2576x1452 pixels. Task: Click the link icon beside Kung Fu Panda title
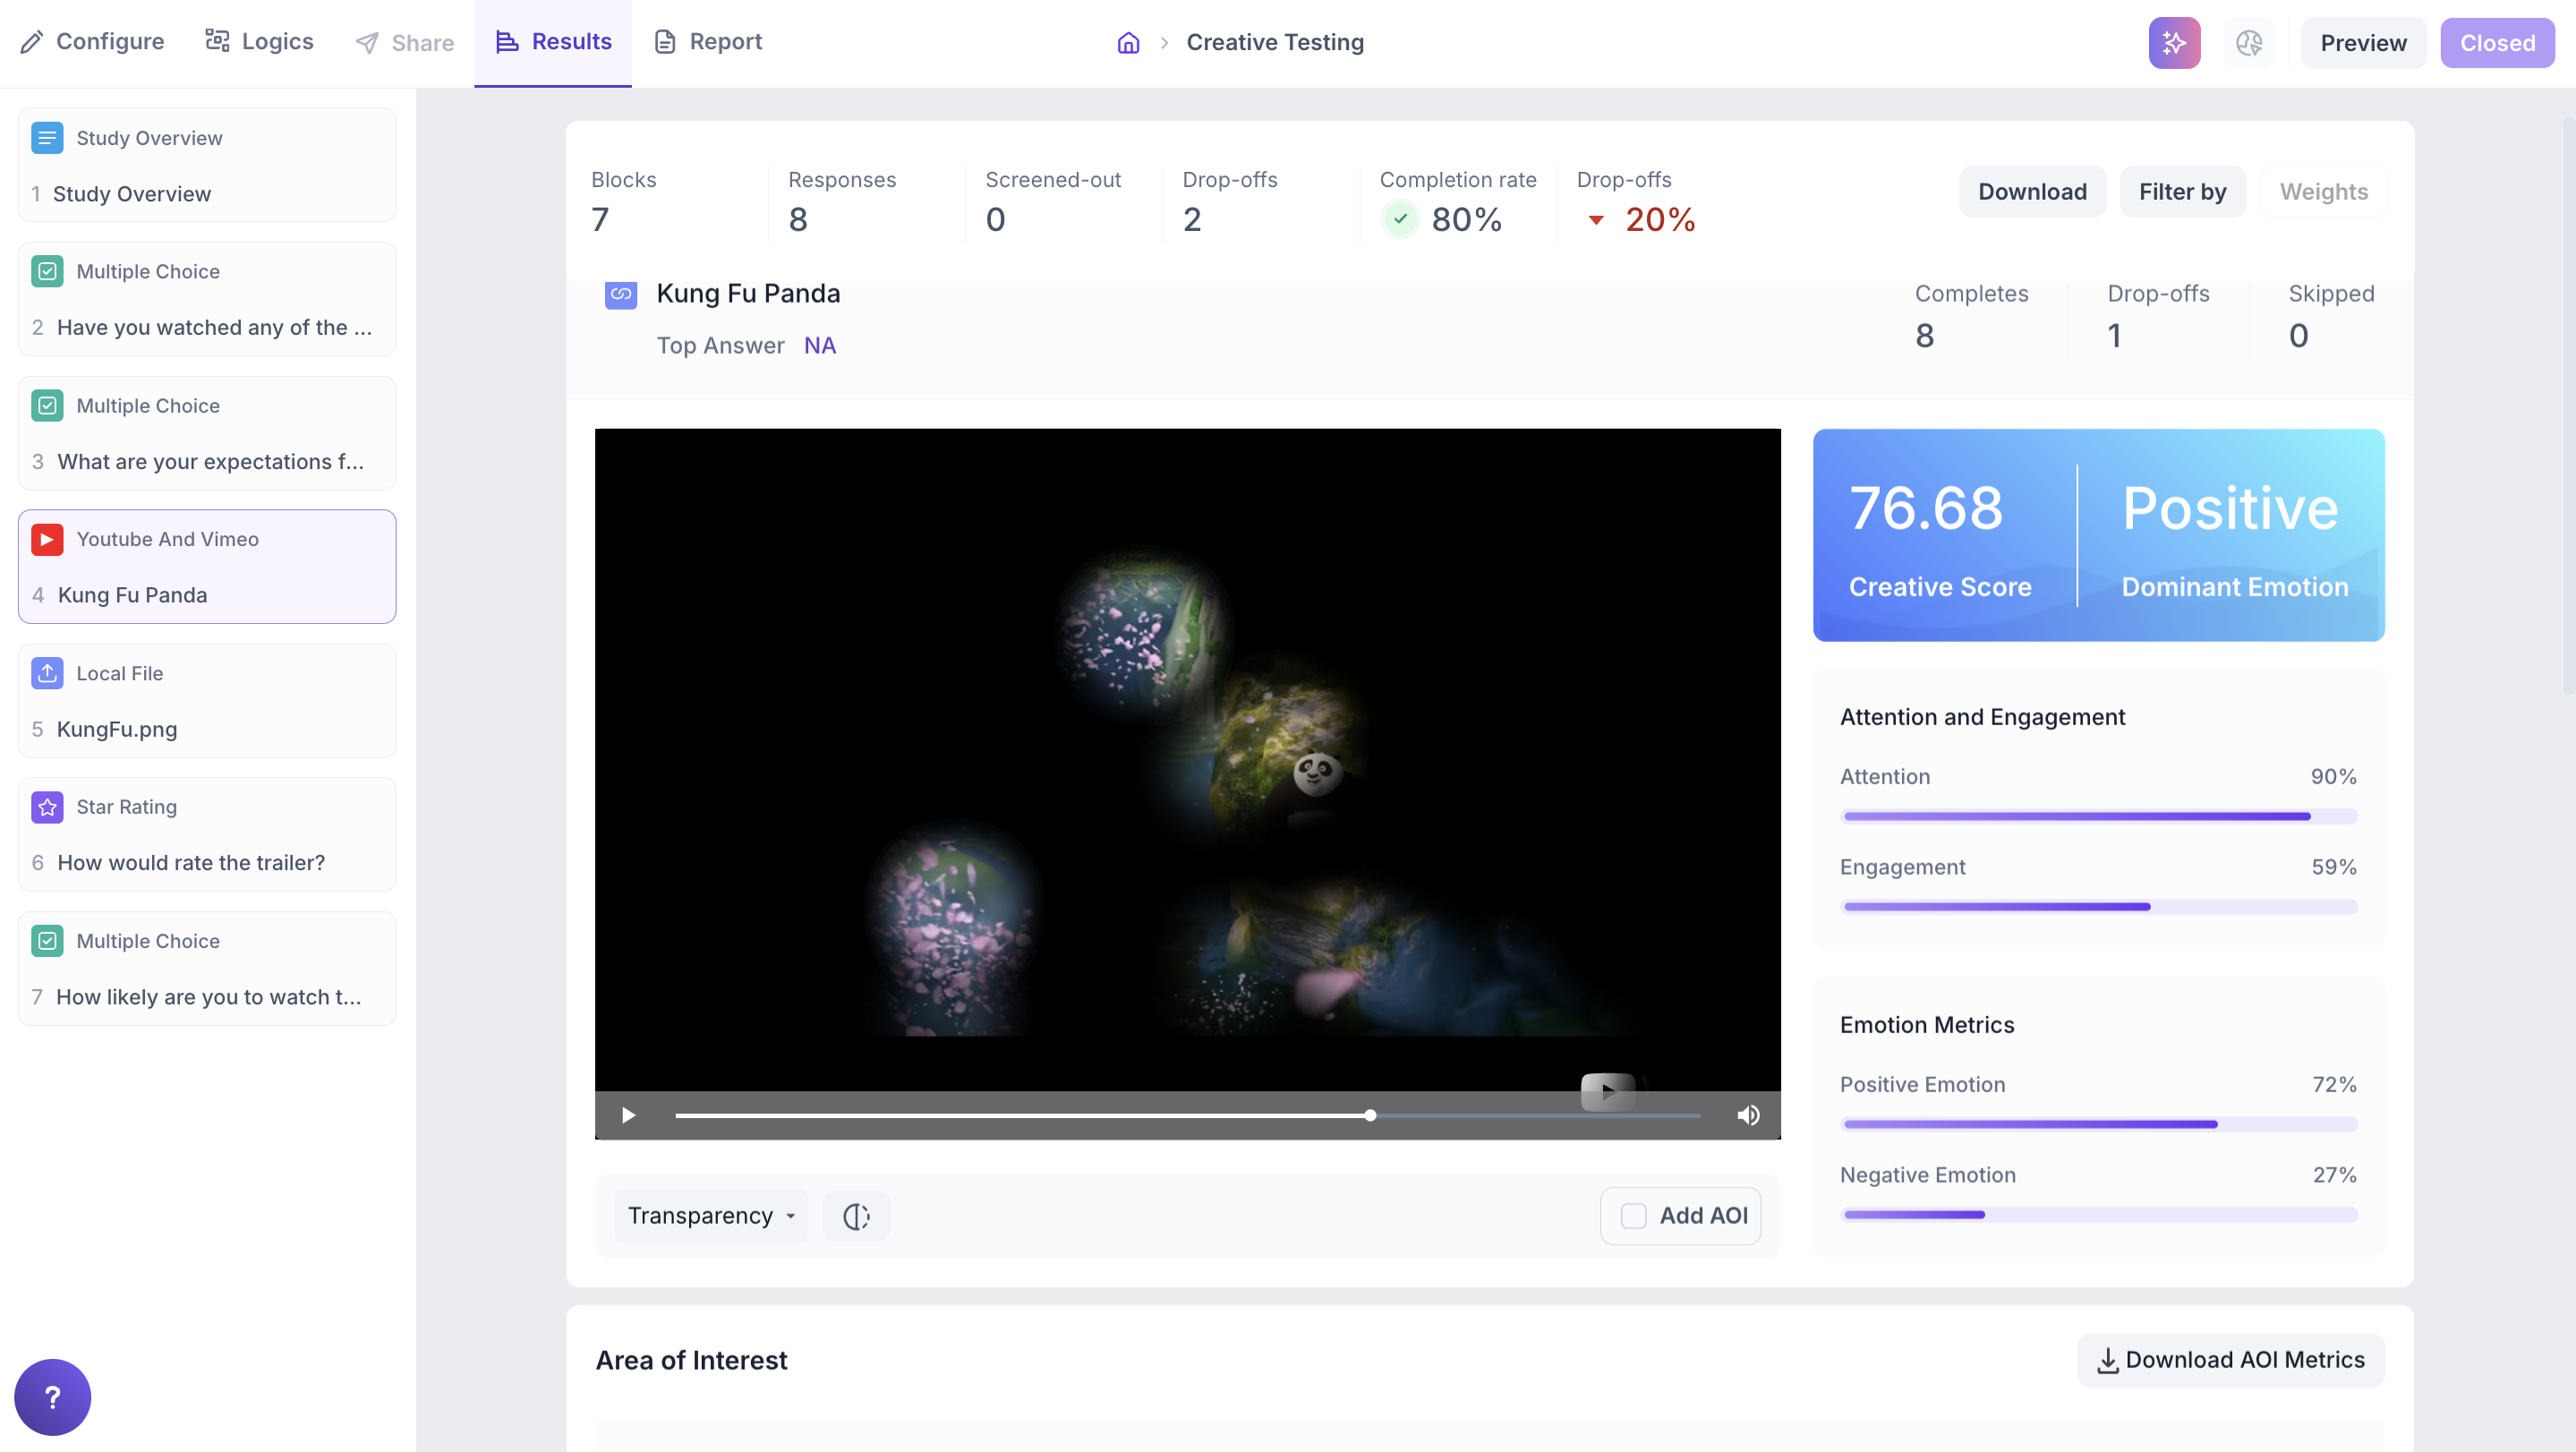621,294
